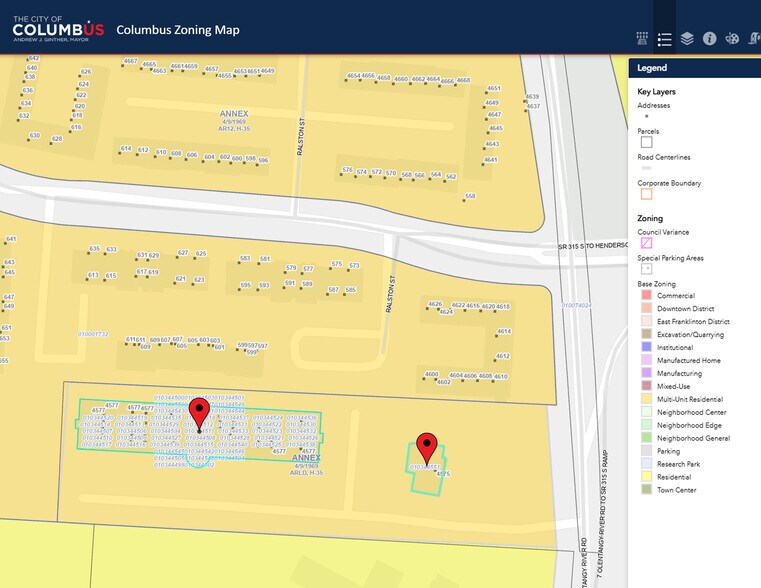Viewport: 761px width, 588px height.
Task: Click the Corporate Boundary legend symbol
Action: tap(646, 194)
